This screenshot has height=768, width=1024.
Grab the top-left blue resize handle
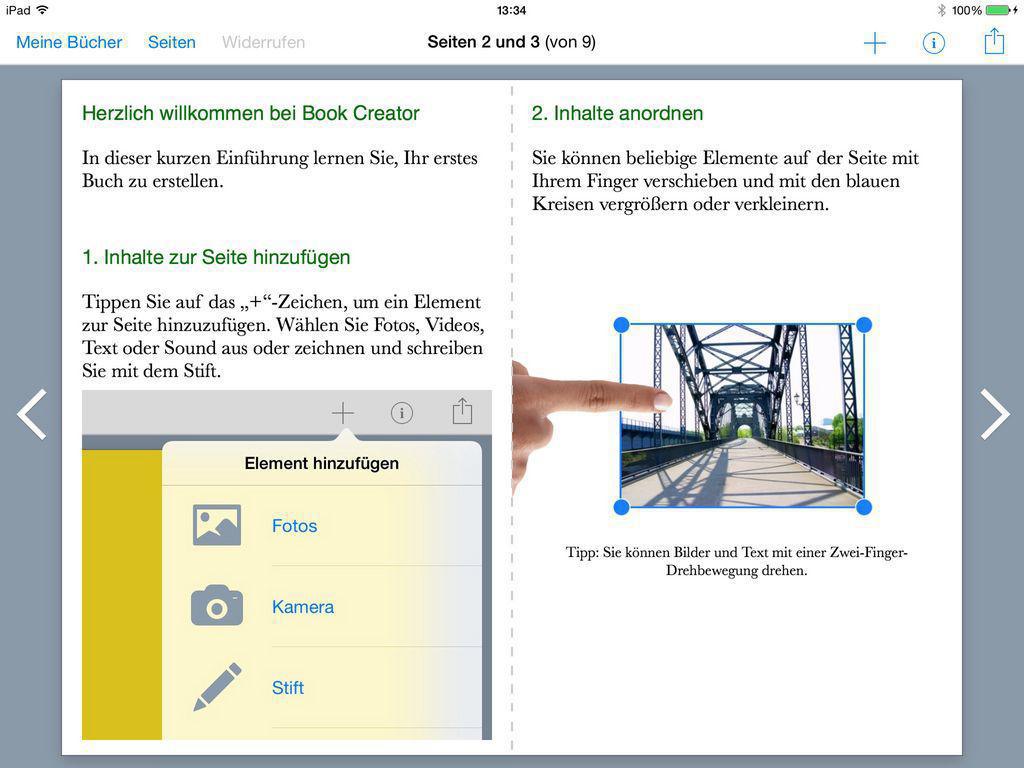622,323
